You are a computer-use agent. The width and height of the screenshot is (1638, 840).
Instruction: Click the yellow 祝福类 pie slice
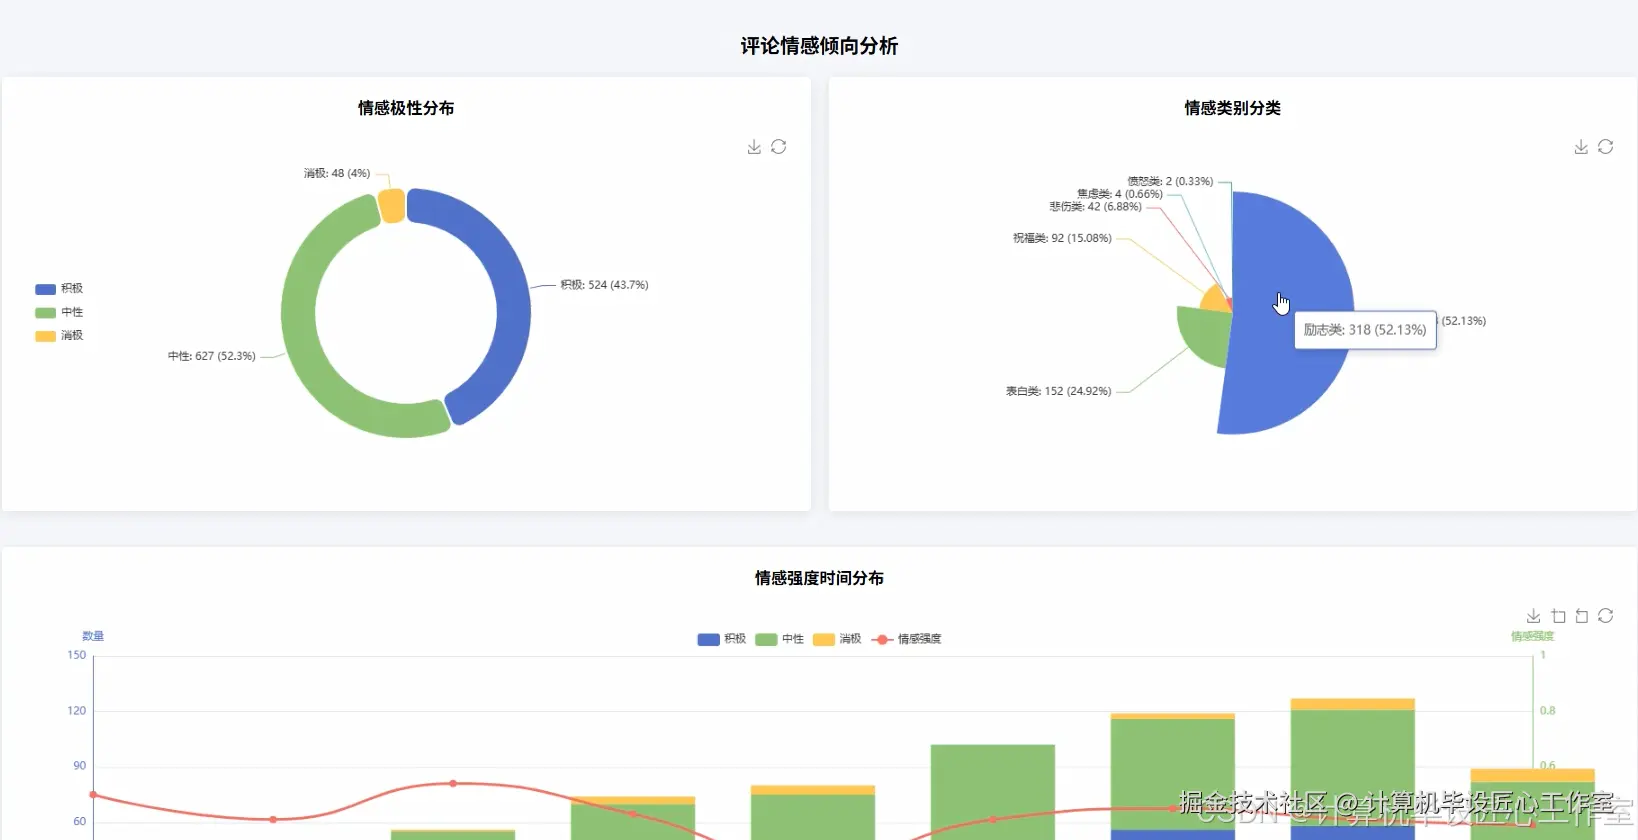coord(1214,300)
